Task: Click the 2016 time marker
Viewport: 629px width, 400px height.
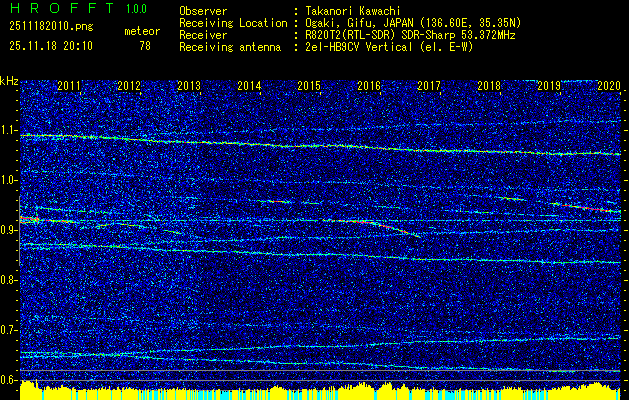Action: (x=369, y=87)
